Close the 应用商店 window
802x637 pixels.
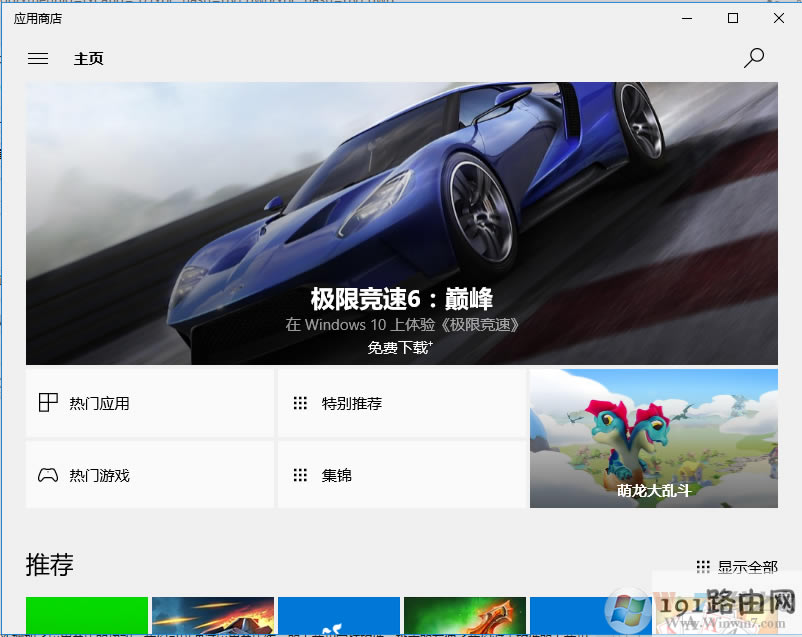(x=778, y=18)
